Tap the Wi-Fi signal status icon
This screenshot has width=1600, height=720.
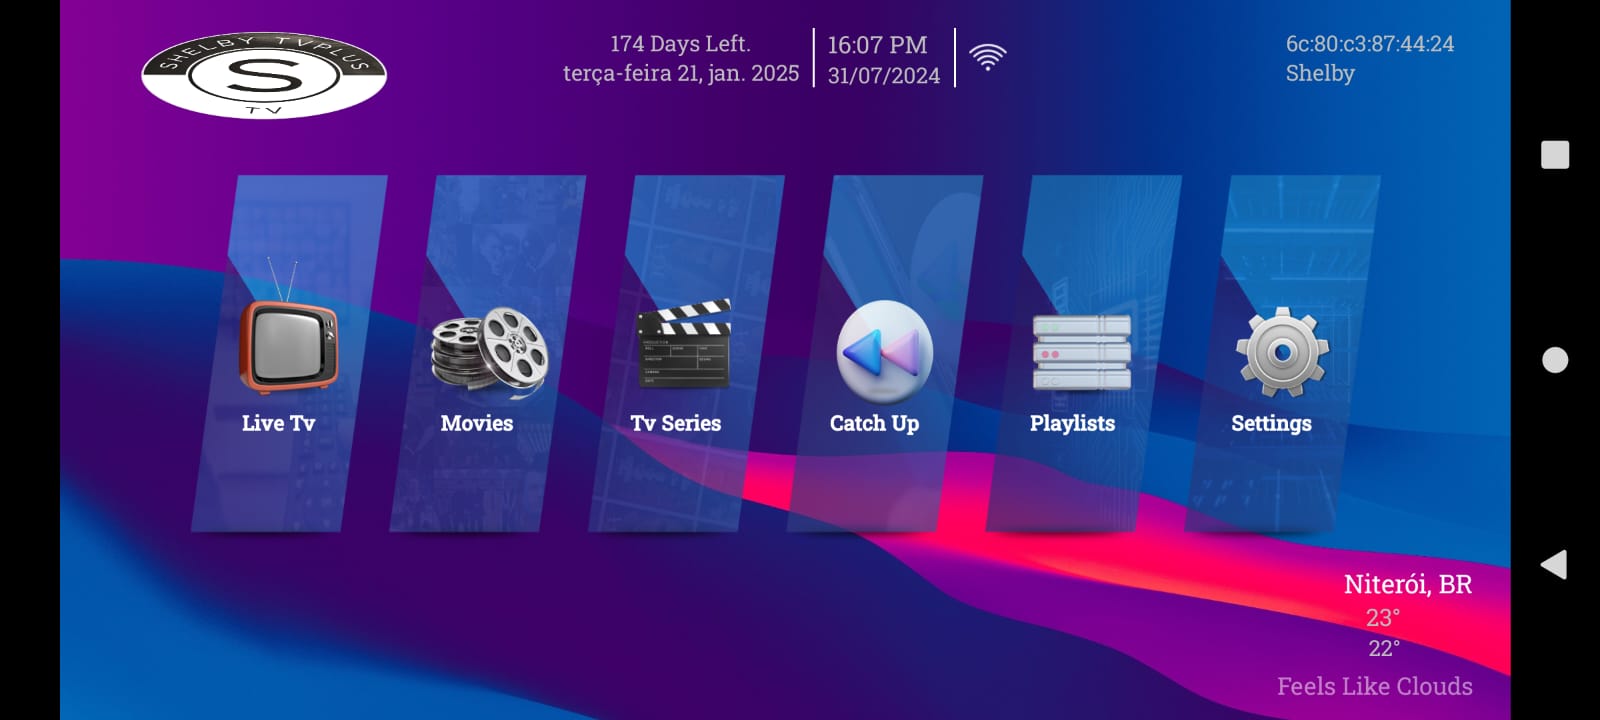[x=987, y=57]
